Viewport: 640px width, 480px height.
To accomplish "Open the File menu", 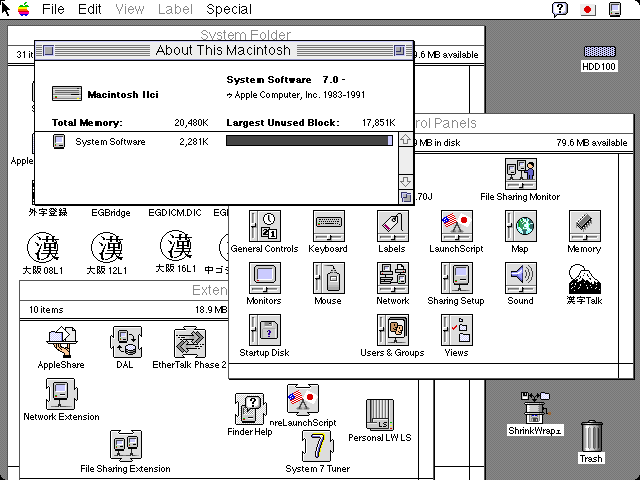I will [53, 9].
